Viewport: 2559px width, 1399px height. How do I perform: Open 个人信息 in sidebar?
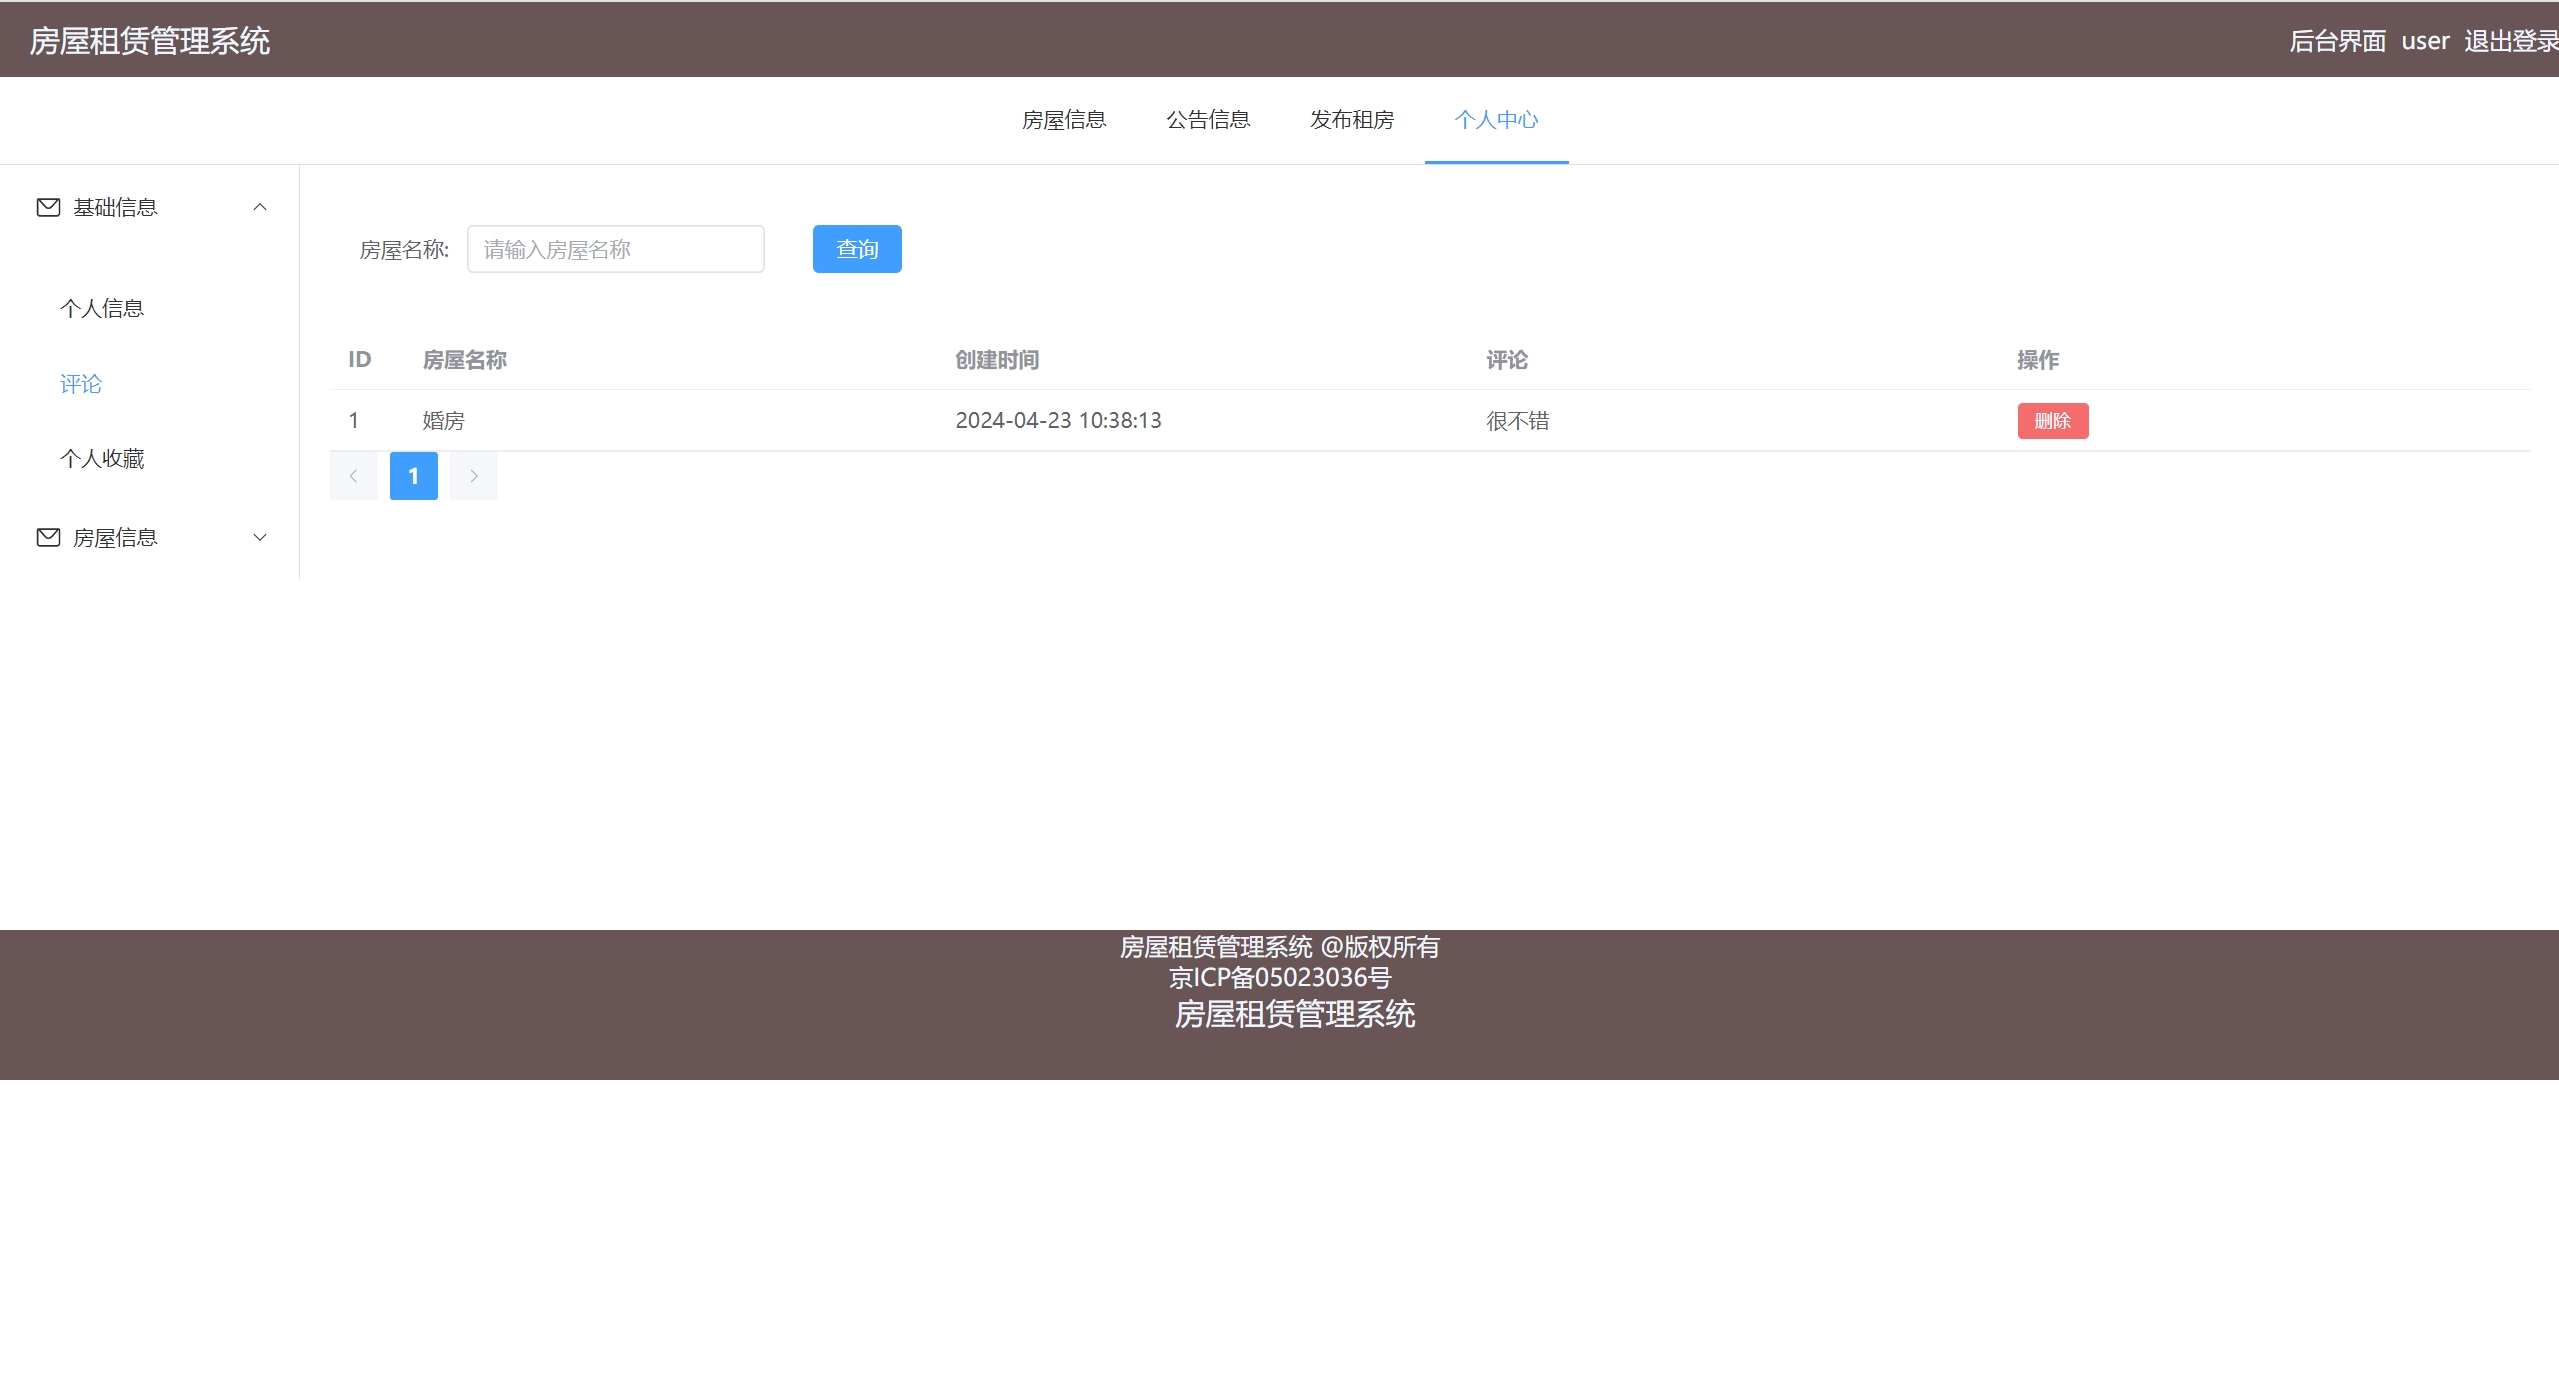pos(102,309)
